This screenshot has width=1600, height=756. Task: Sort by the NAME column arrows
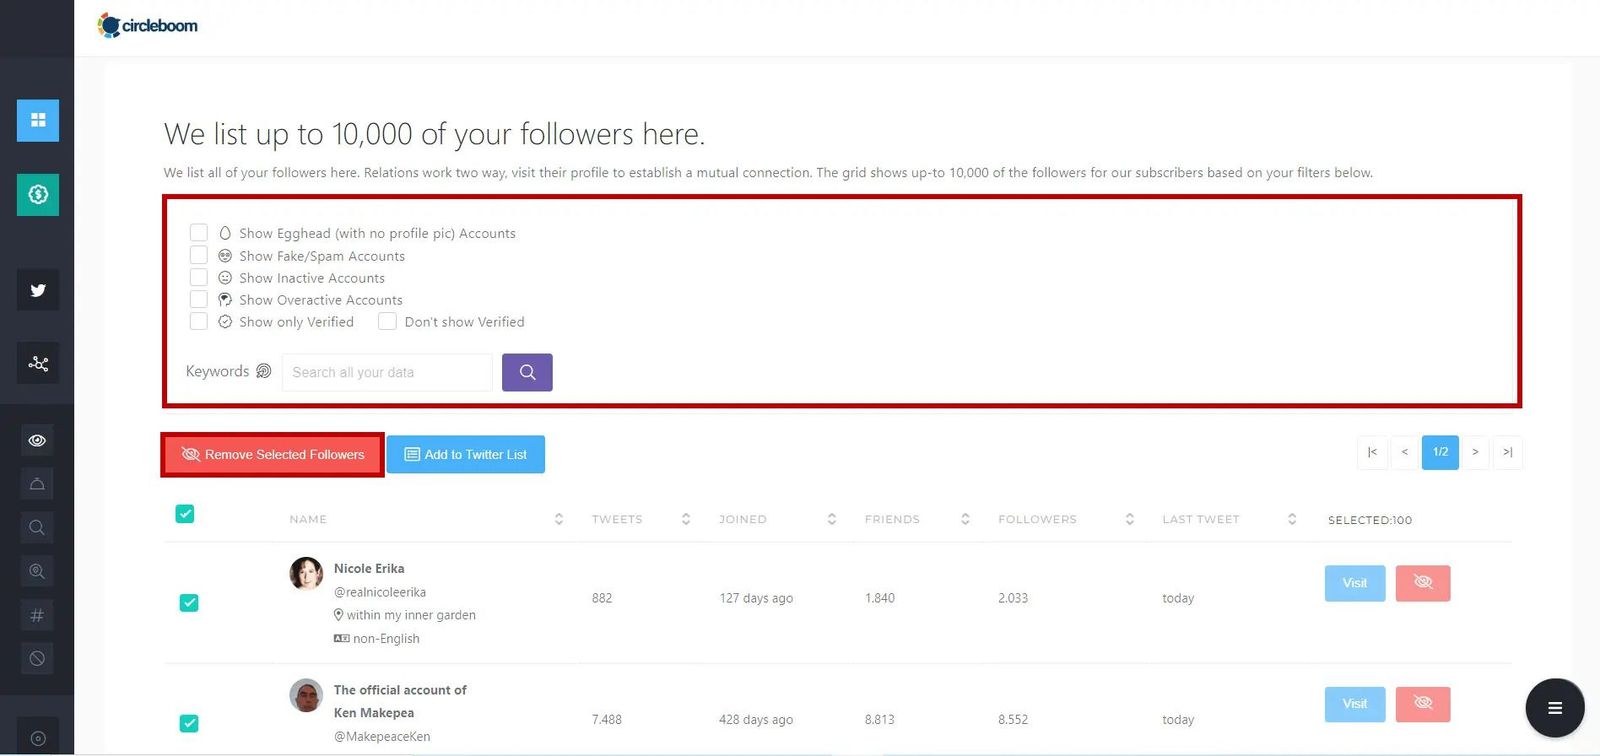[x=559, y=519]
